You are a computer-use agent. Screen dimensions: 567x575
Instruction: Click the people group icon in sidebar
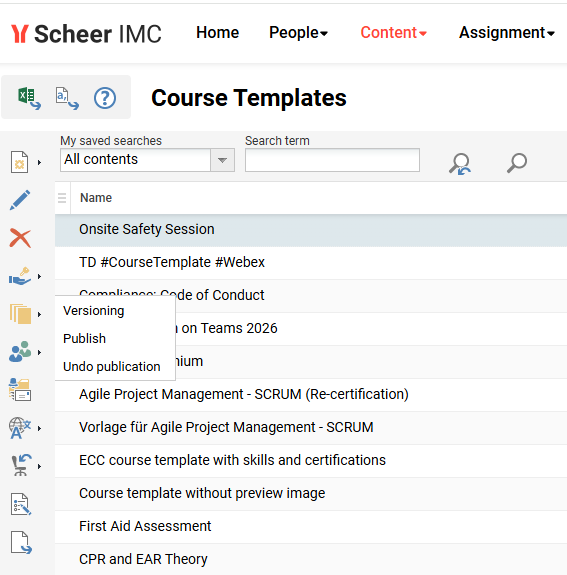coord(20,352)
